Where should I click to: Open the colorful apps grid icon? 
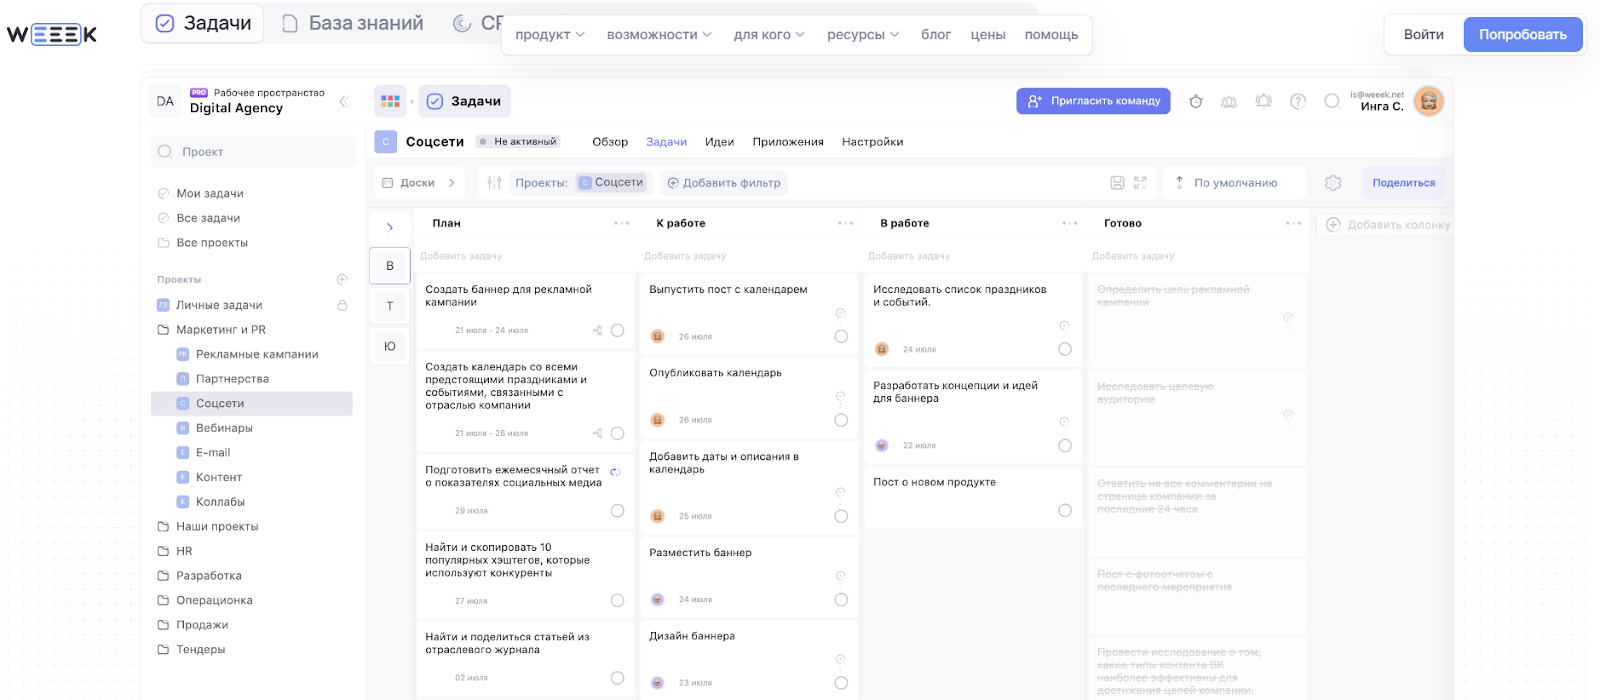(390, 101)
